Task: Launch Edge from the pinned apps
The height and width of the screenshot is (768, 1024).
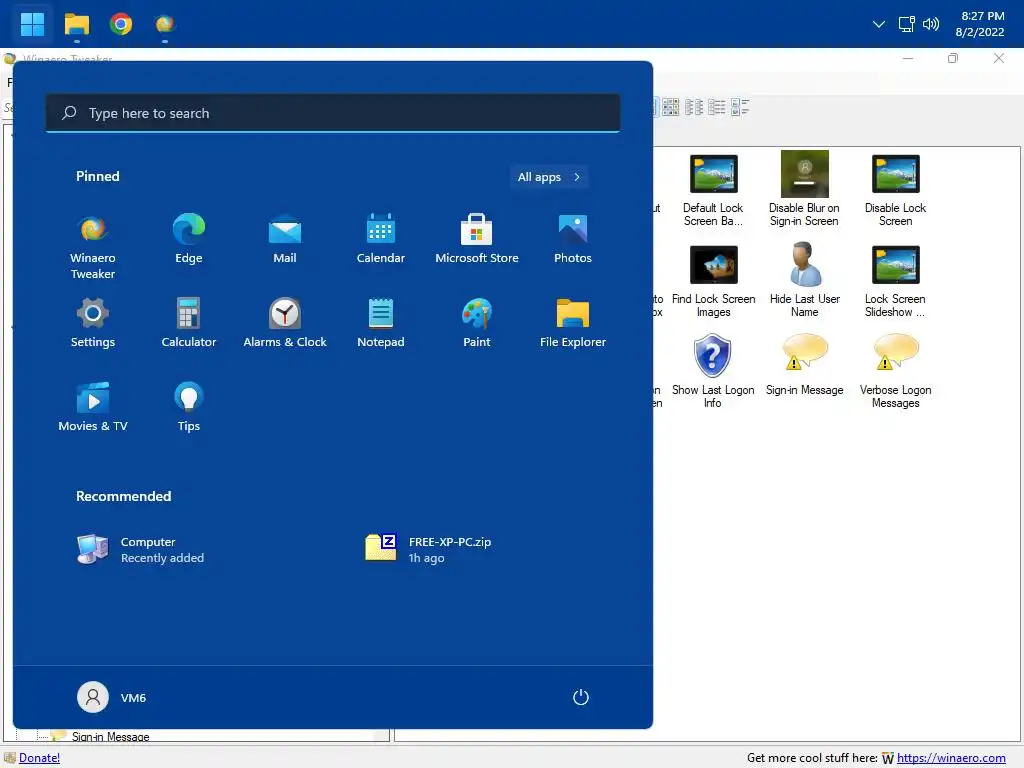Action: click(x=189, y=238)
